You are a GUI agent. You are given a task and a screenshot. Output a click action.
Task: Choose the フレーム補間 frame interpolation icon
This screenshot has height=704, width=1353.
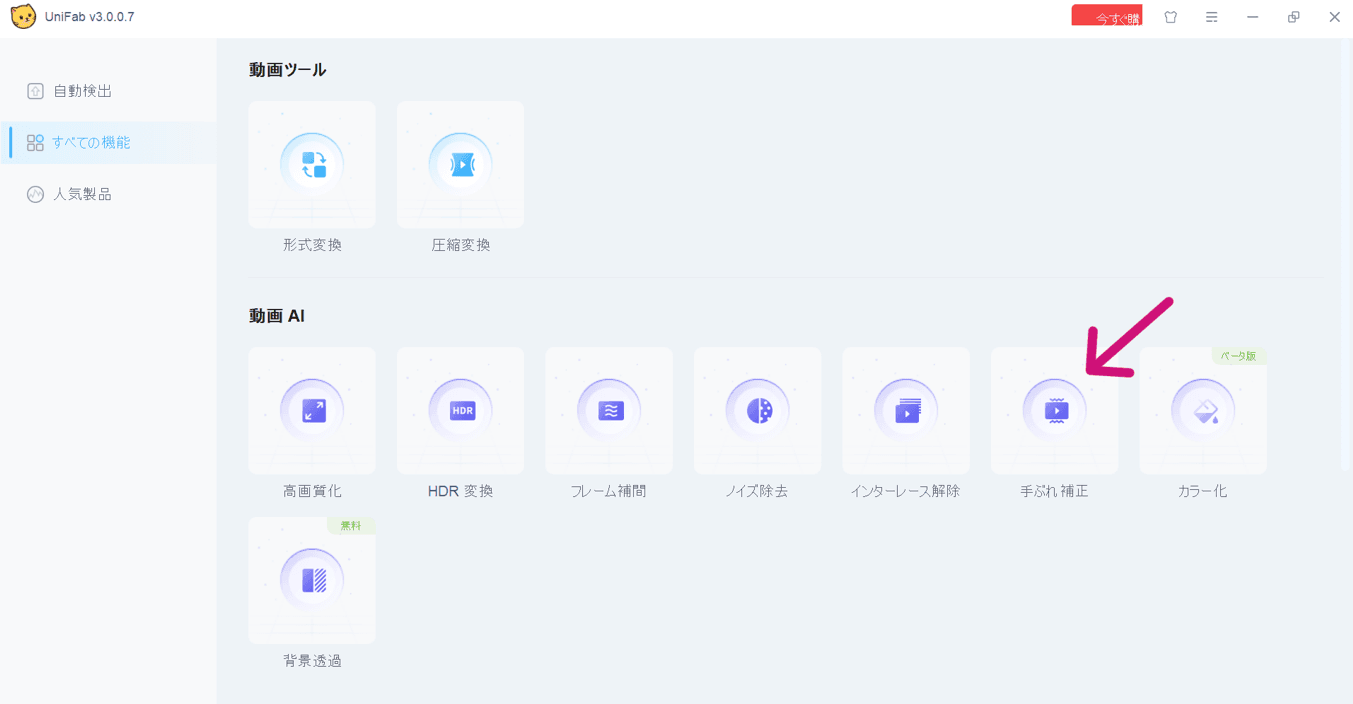click(609, 411)
